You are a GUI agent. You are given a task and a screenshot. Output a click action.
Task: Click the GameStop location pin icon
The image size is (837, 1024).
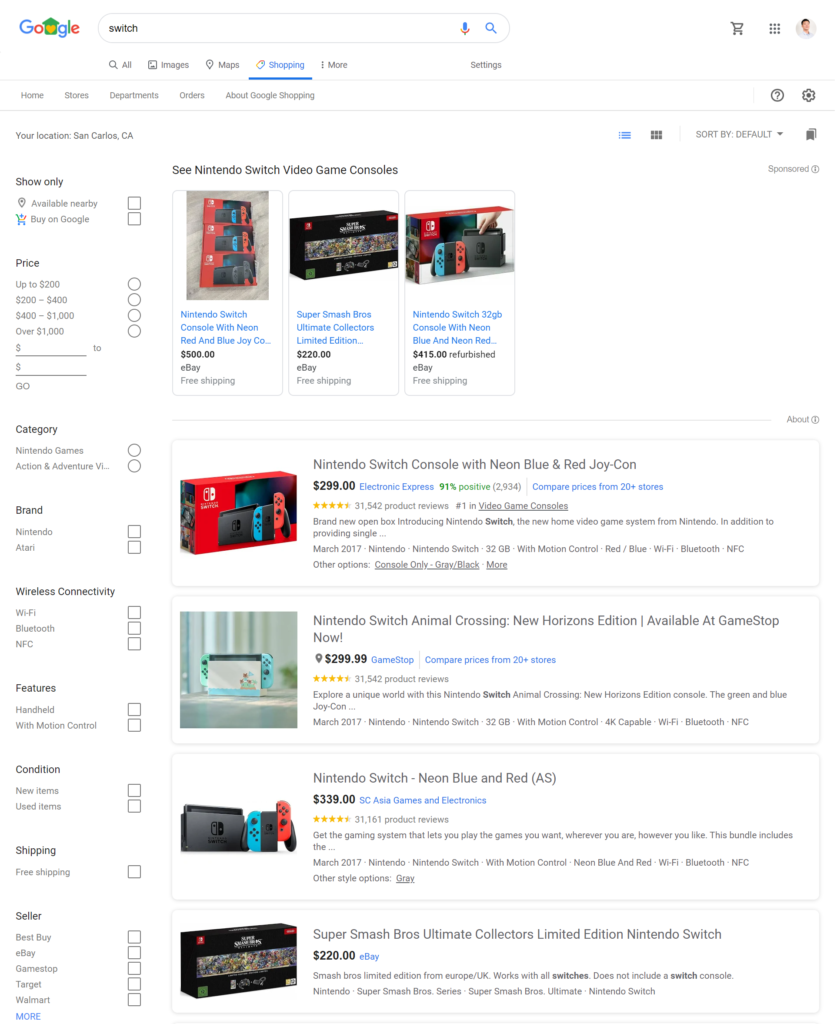[319, 659]
